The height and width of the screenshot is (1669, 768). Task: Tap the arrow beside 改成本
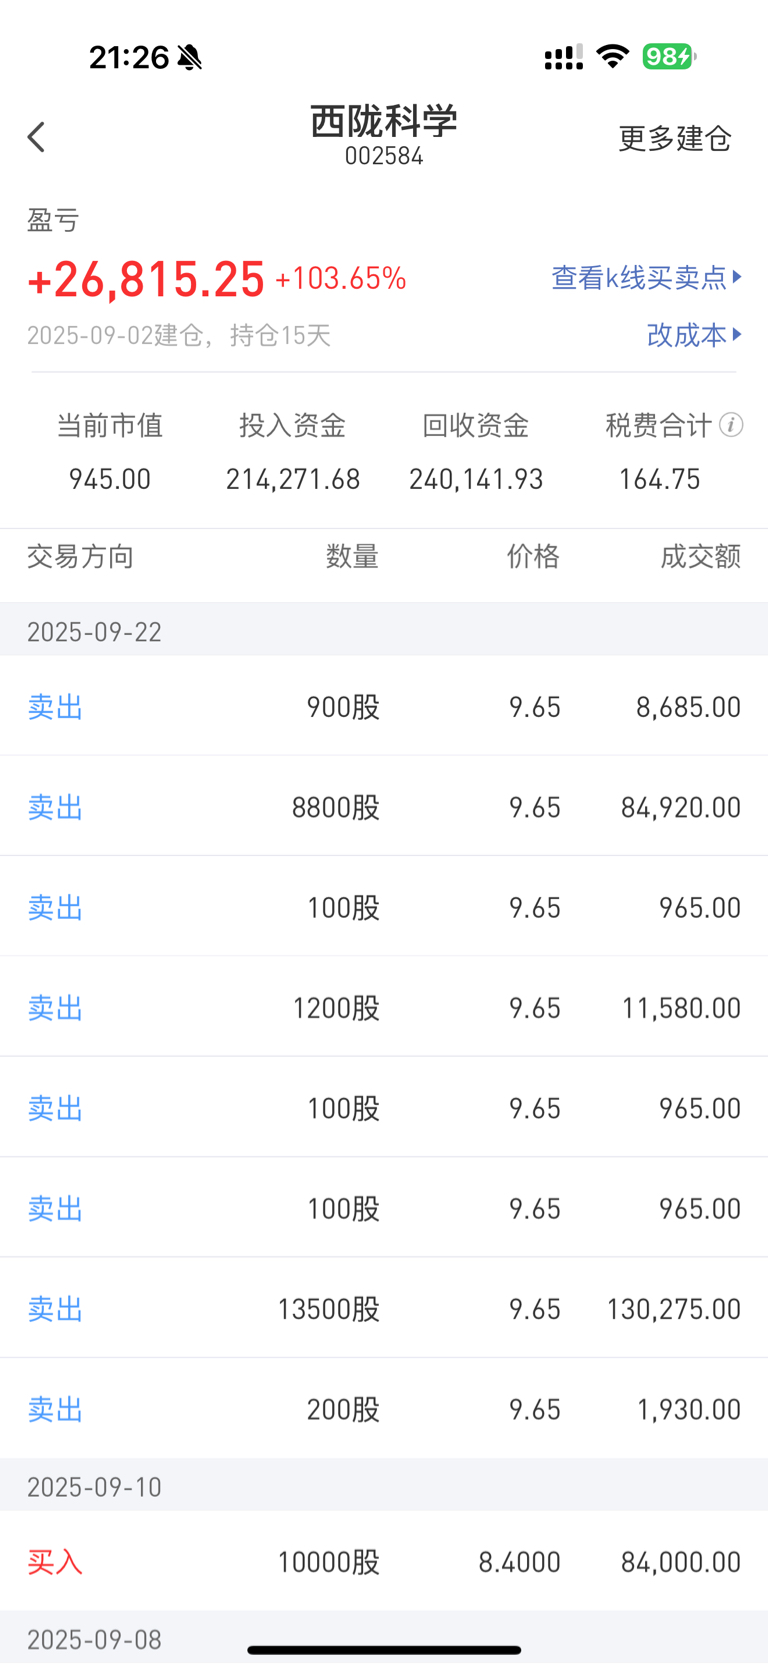pyautogui.click(x=737, y=334)
